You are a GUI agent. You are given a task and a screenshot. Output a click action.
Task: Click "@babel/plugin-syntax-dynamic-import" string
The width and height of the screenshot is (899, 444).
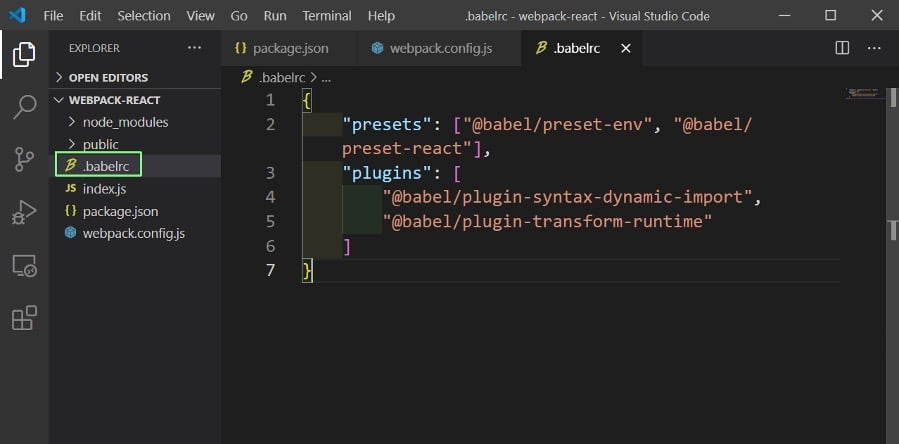pos(567,197)
